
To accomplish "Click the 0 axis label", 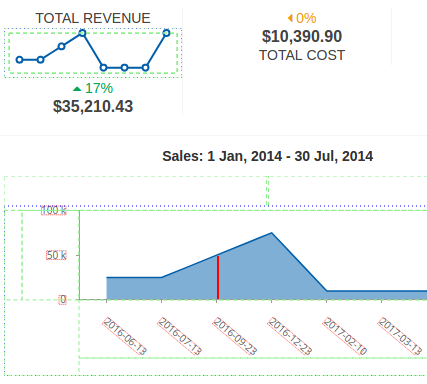I will (x=63, y=300).
